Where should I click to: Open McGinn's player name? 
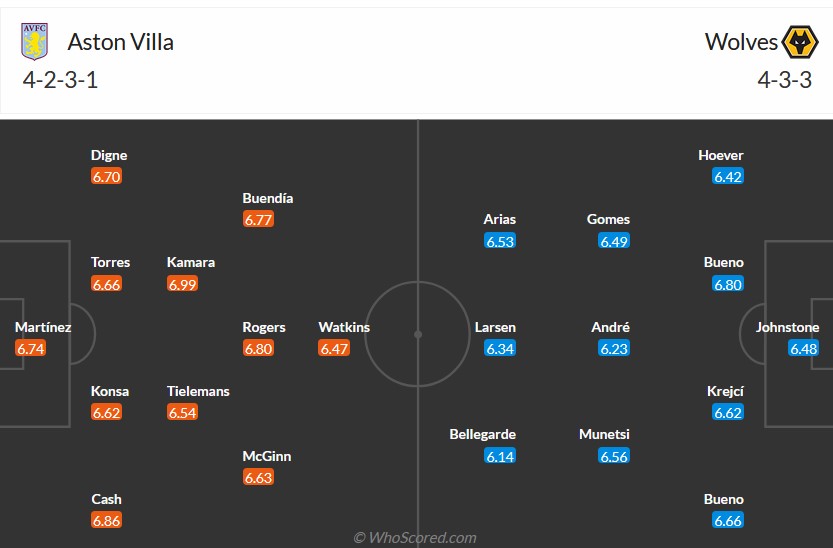click(x=267, y=456)
